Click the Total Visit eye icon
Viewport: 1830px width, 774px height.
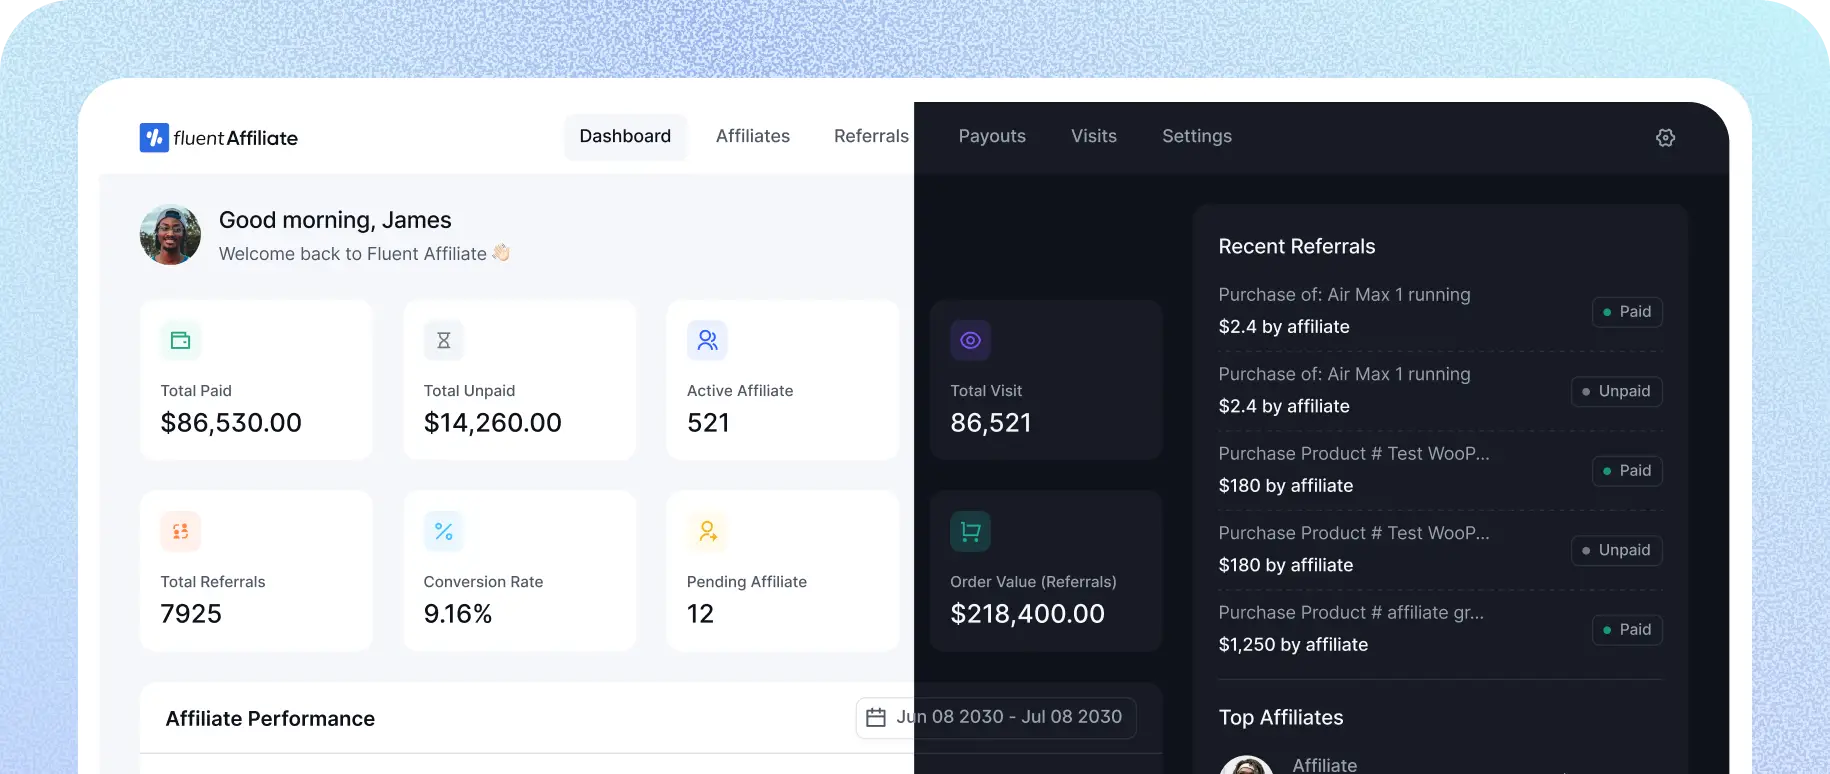970,341
